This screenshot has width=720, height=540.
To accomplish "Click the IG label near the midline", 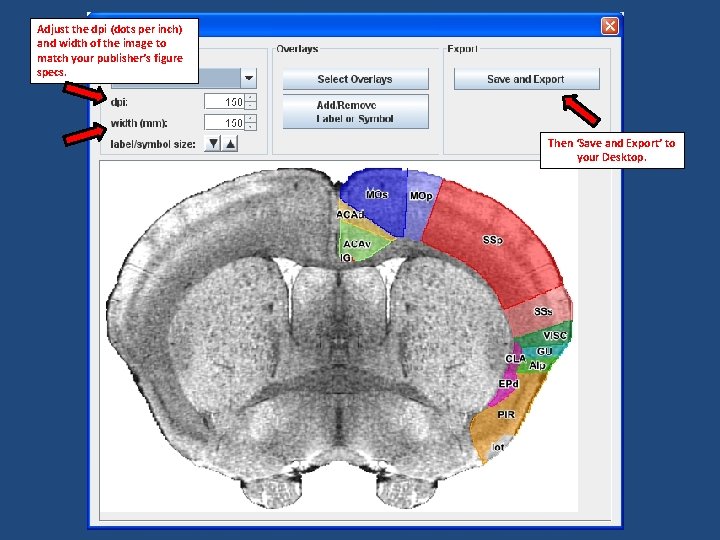I will pyautogui.click(x=346, y=258).
